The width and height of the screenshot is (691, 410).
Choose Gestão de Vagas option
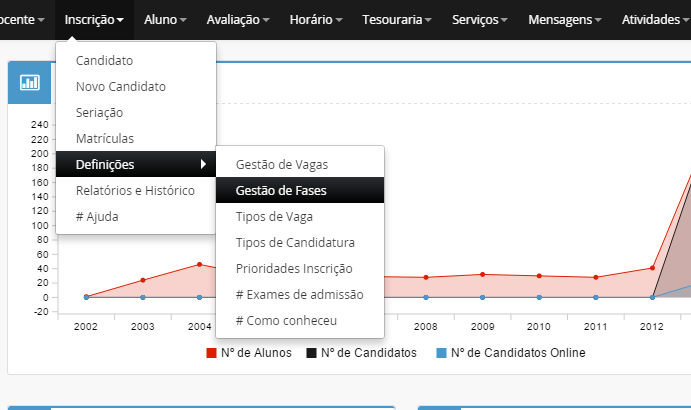(x=281, y=164)
